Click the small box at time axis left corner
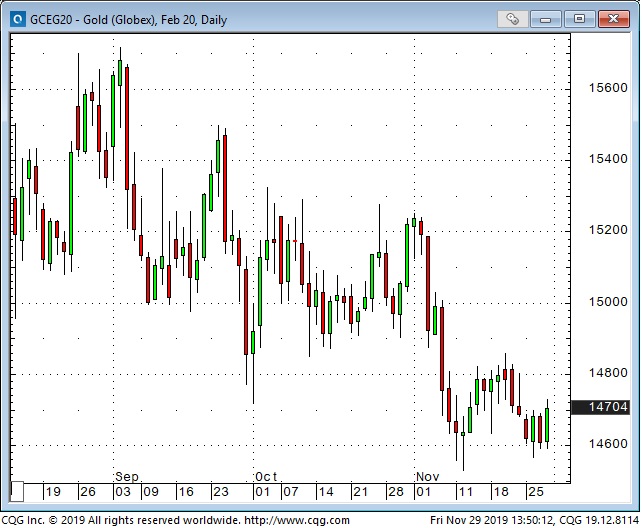Image resolution: width=642 pixels, height=528 pixels. pos(17,491)
